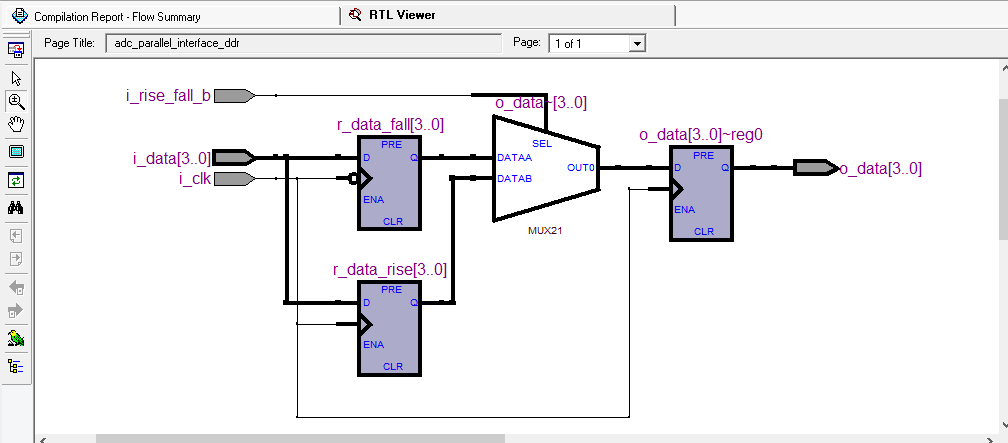Click the r_data_fall[3..0] name label

click(390, 125)
